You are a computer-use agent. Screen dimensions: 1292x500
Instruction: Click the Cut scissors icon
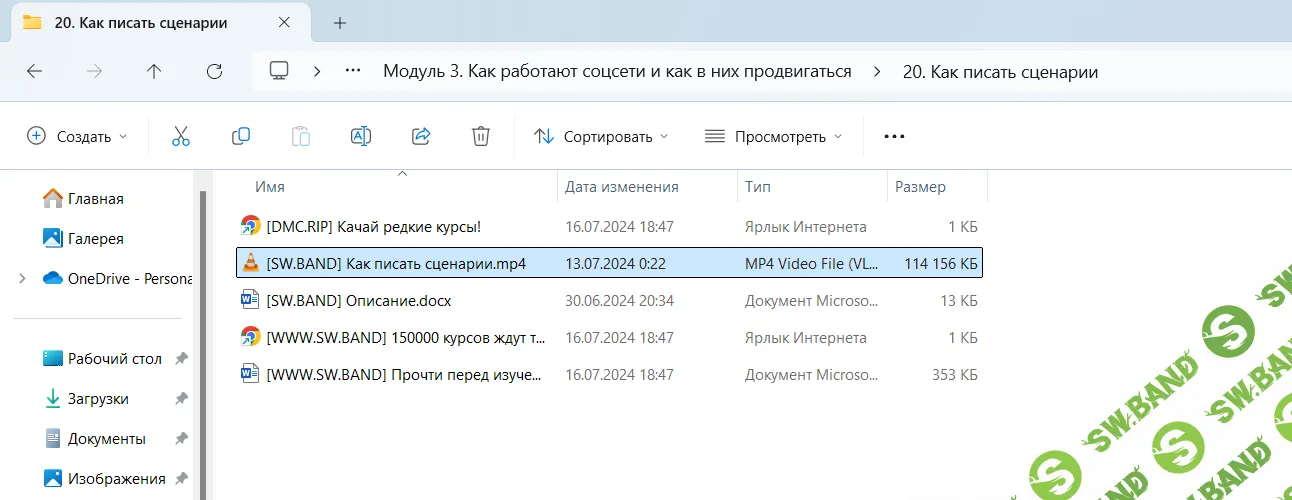(181, 136)
